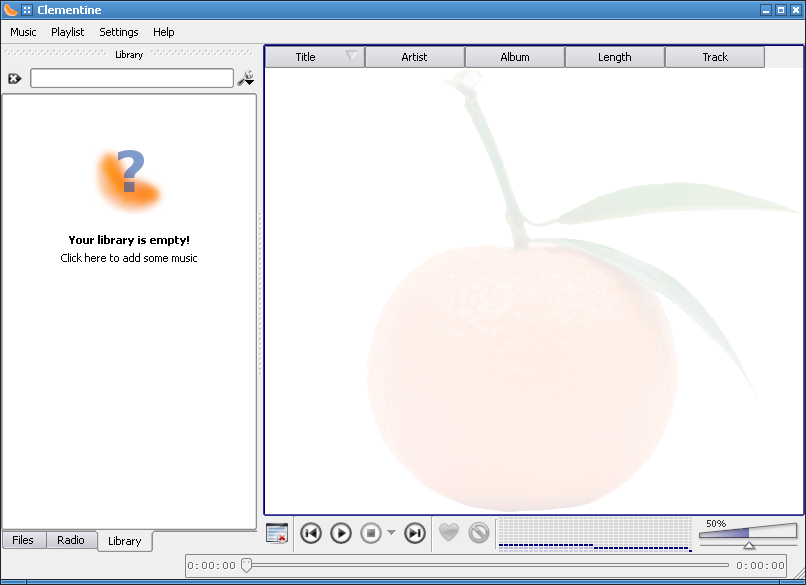Open stop button dropdown arrow

pos(391,533)
